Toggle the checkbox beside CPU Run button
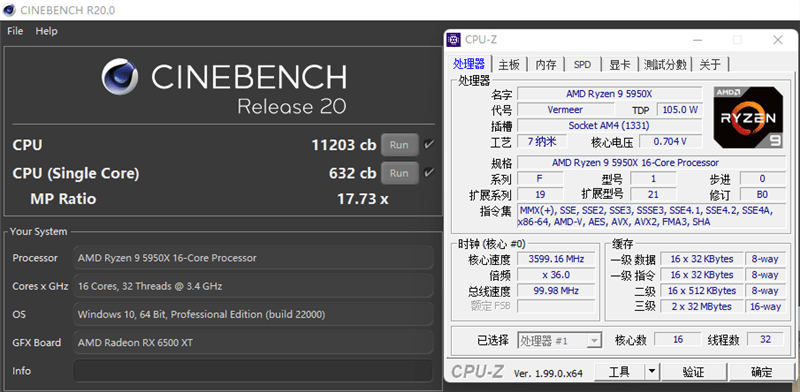This screenshot has height=392, width=800. click(x=429, y=144)
